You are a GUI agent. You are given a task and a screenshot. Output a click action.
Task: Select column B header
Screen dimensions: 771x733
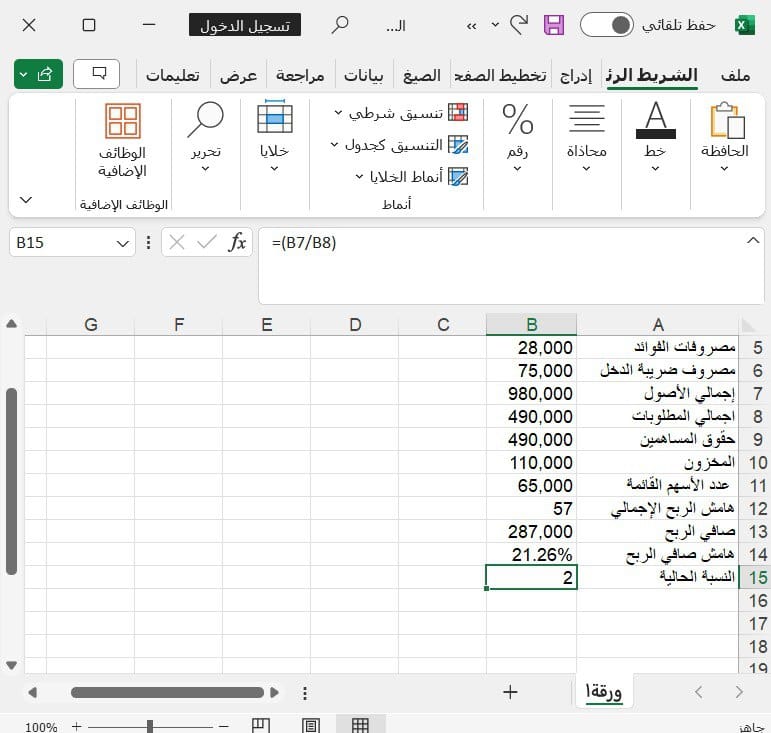click(x=532, y=324)
